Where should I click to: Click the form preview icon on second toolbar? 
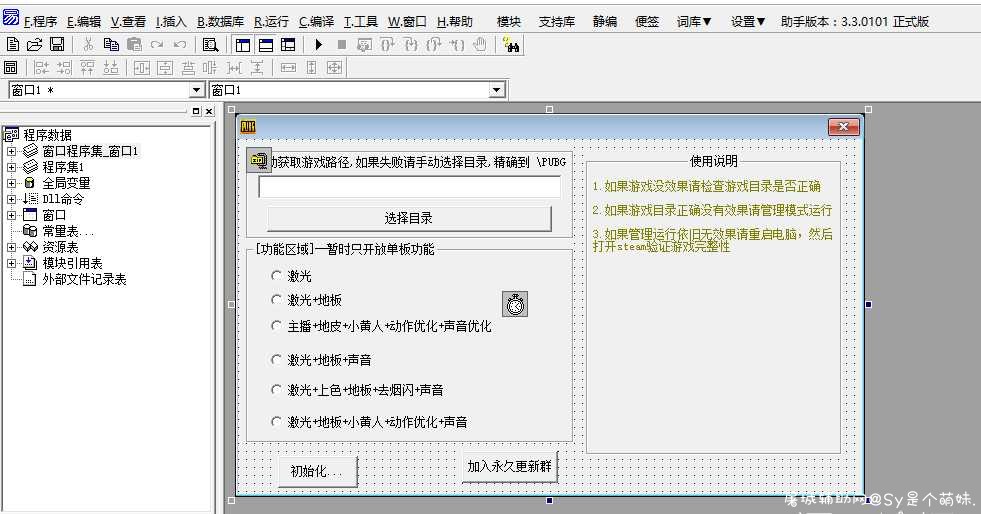tap(11, 68)
